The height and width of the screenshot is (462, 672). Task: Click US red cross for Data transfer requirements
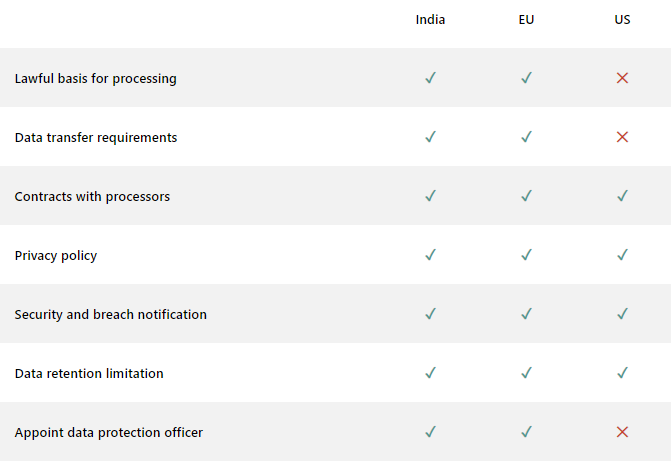click(622, 137)
